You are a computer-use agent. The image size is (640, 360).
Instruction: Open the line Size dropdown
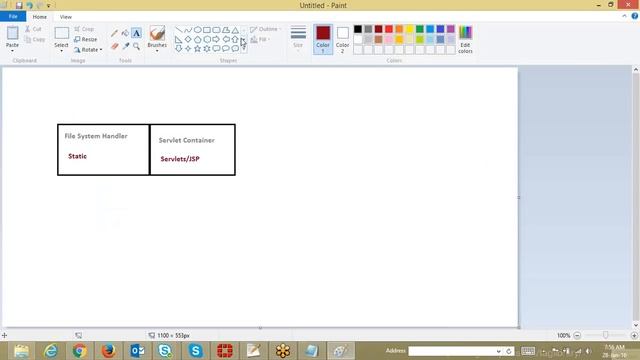(298, 38)
